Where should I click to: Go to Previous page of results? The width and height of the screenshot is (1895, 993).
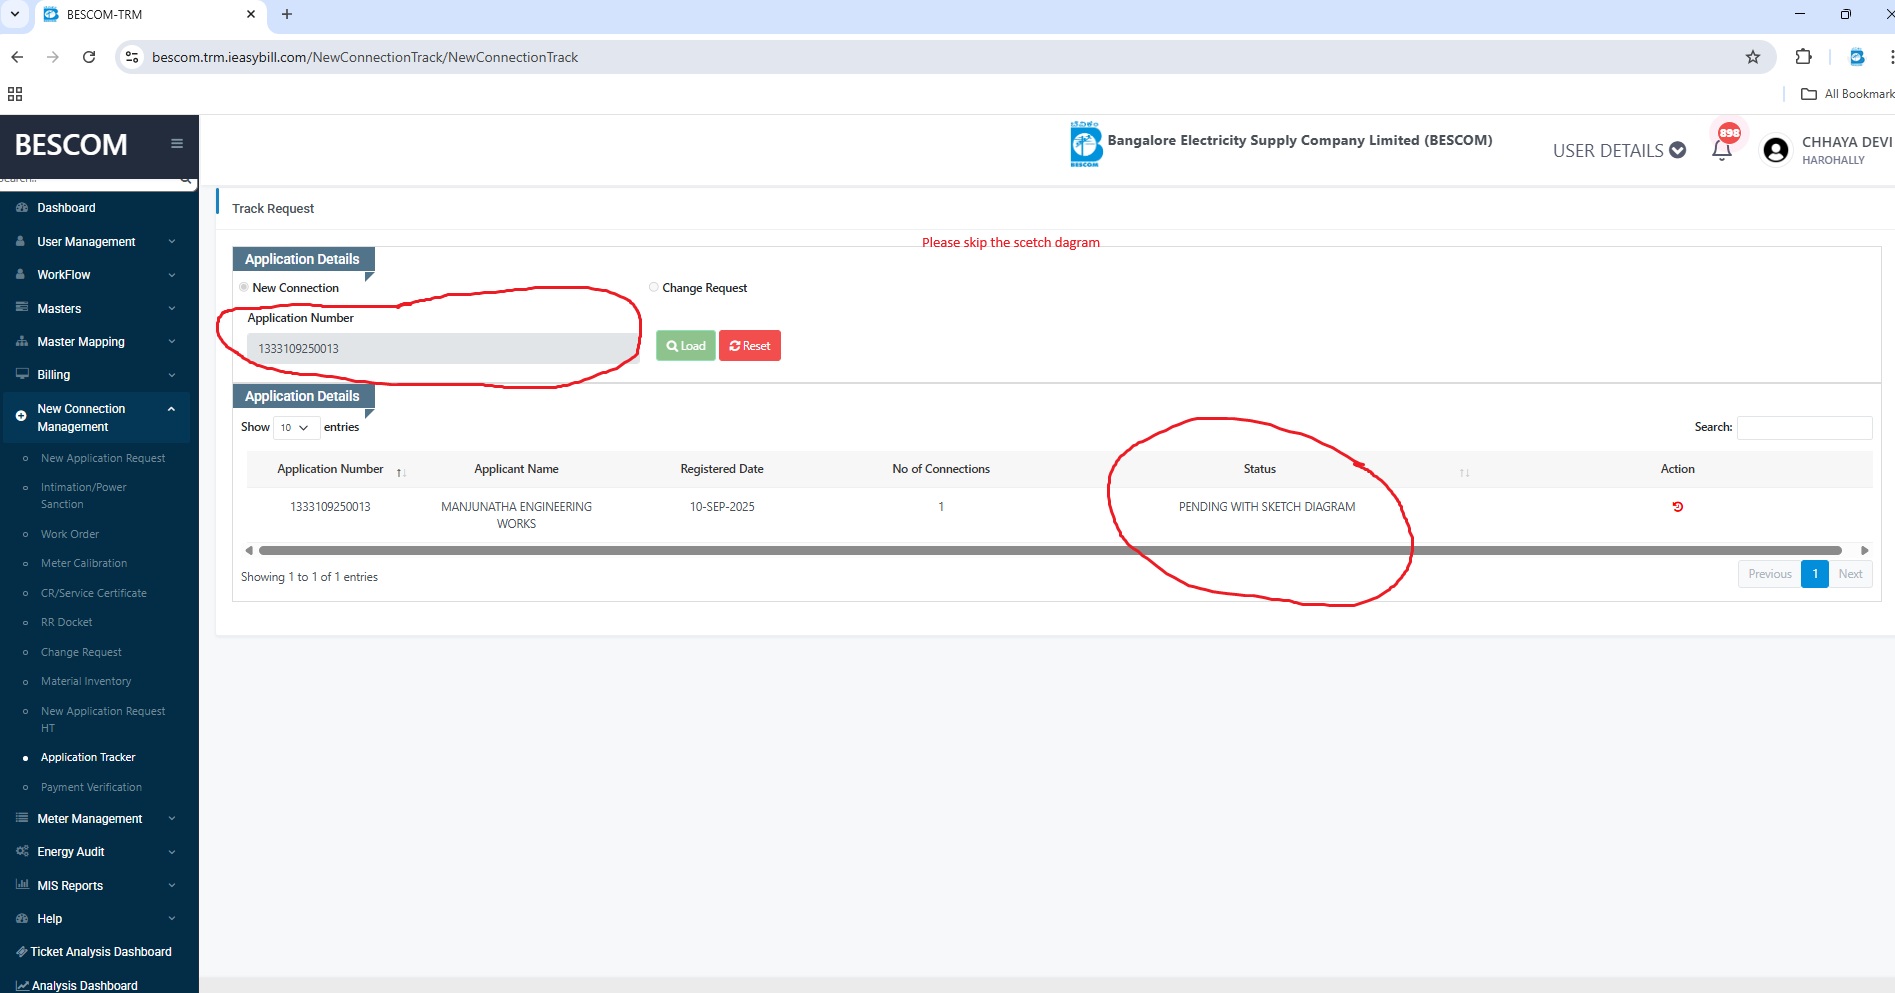1769,574
